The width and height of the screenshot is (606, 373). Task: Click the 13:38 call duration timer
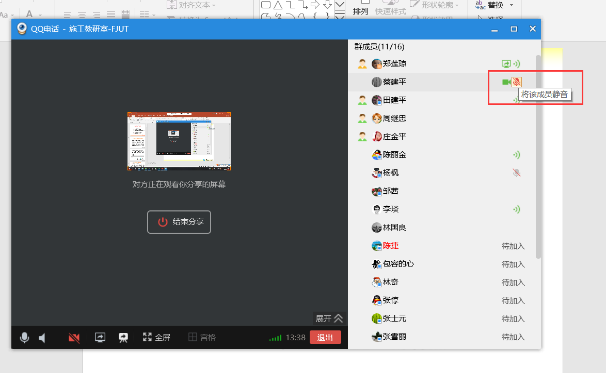click(296, 337)
